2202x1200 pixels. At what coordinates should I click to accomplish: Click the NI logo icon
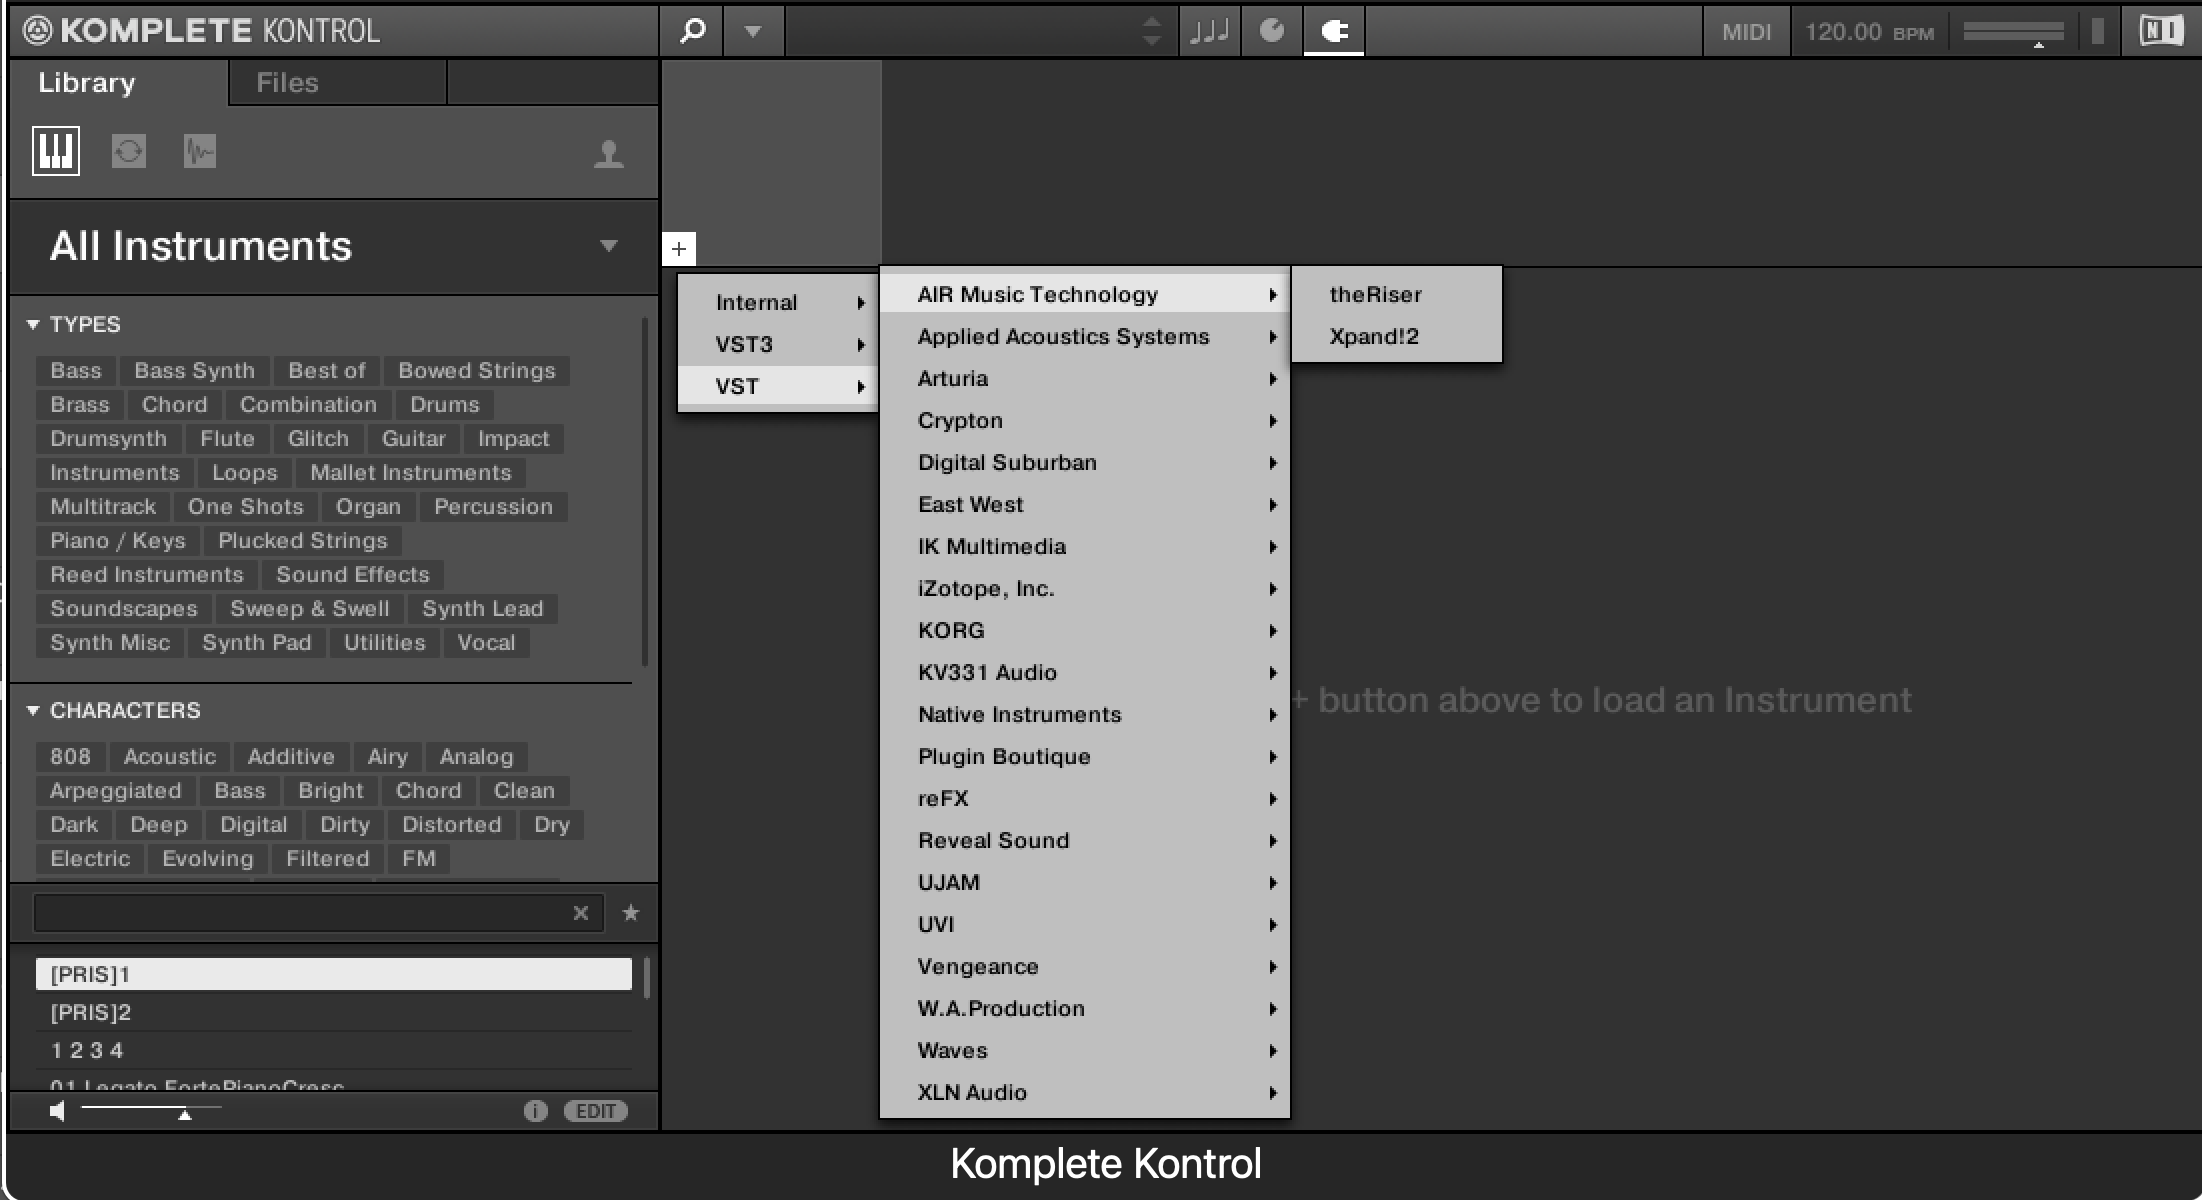pyautogui.click(x=2160, y=31)
